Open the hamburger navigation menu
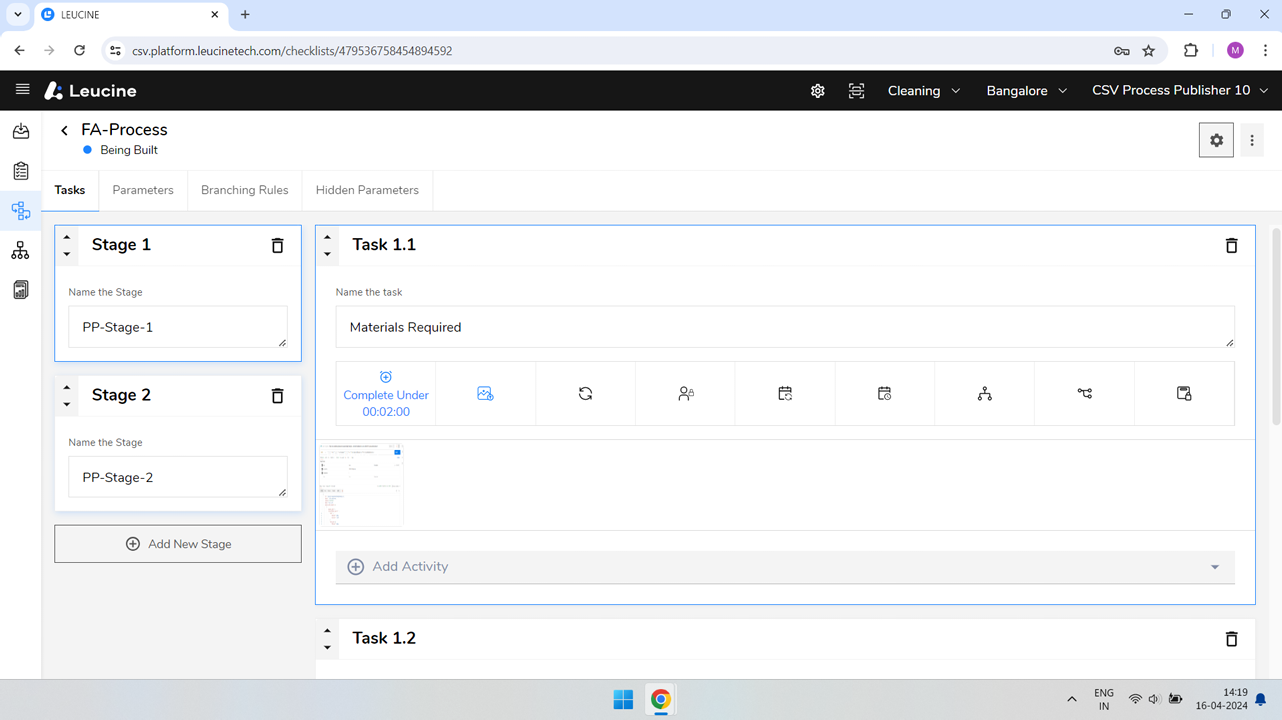Image resolution: width=1282 pixels, height=720 pixels. point(22,90)
